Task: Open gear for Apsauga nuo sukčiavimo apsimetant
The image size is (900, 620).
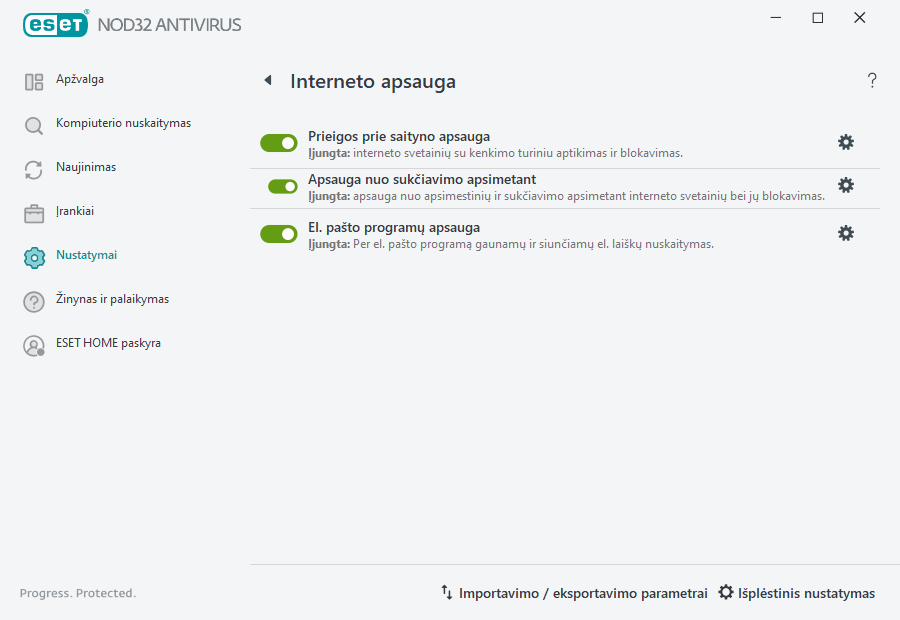Action: pos(846,185)
